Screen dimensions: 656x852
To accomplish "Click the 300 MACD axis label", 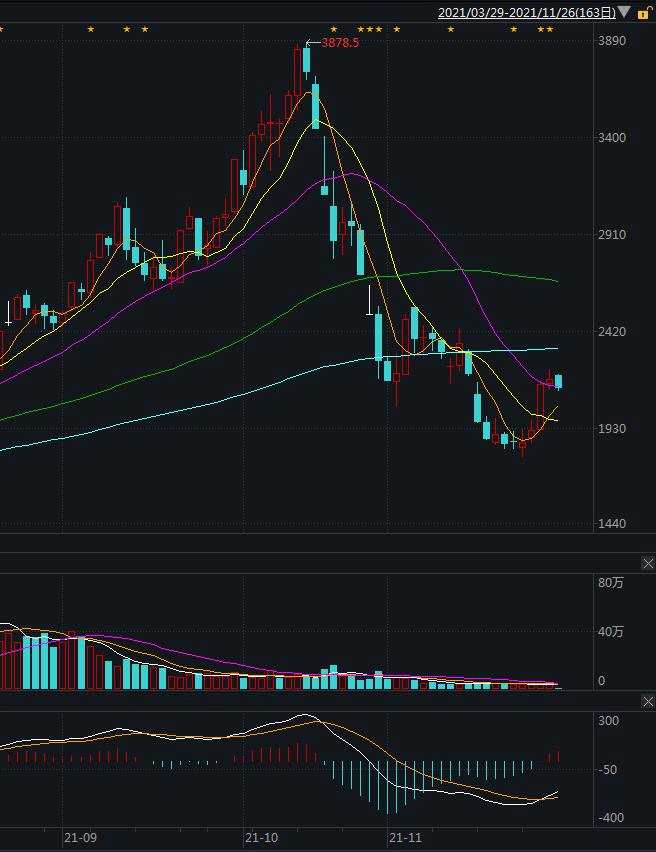I will 609,721.
